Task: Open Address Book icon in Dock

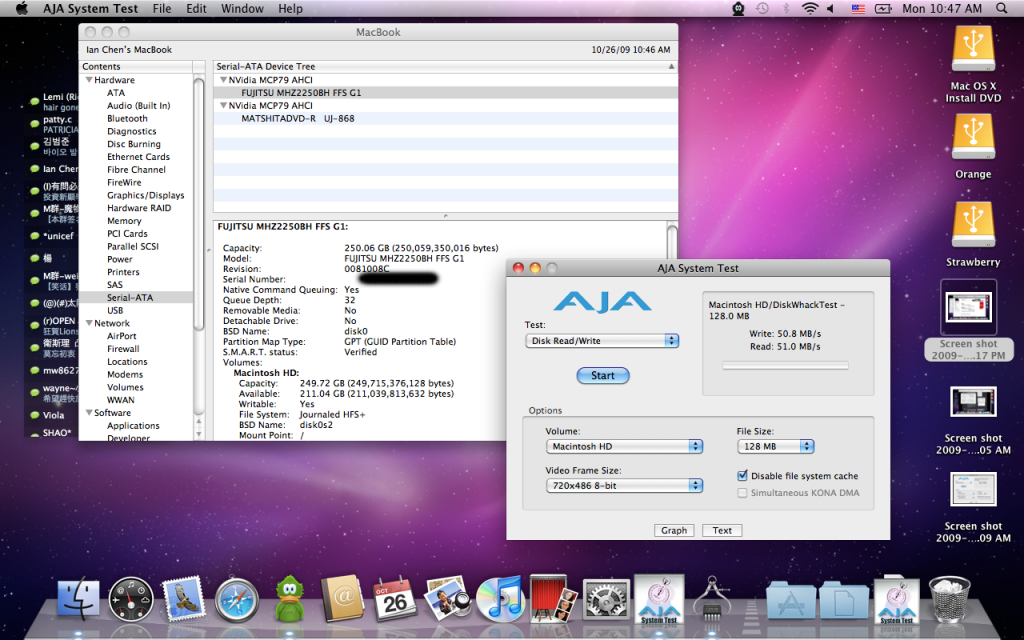Action: click(x=342, y=598)
